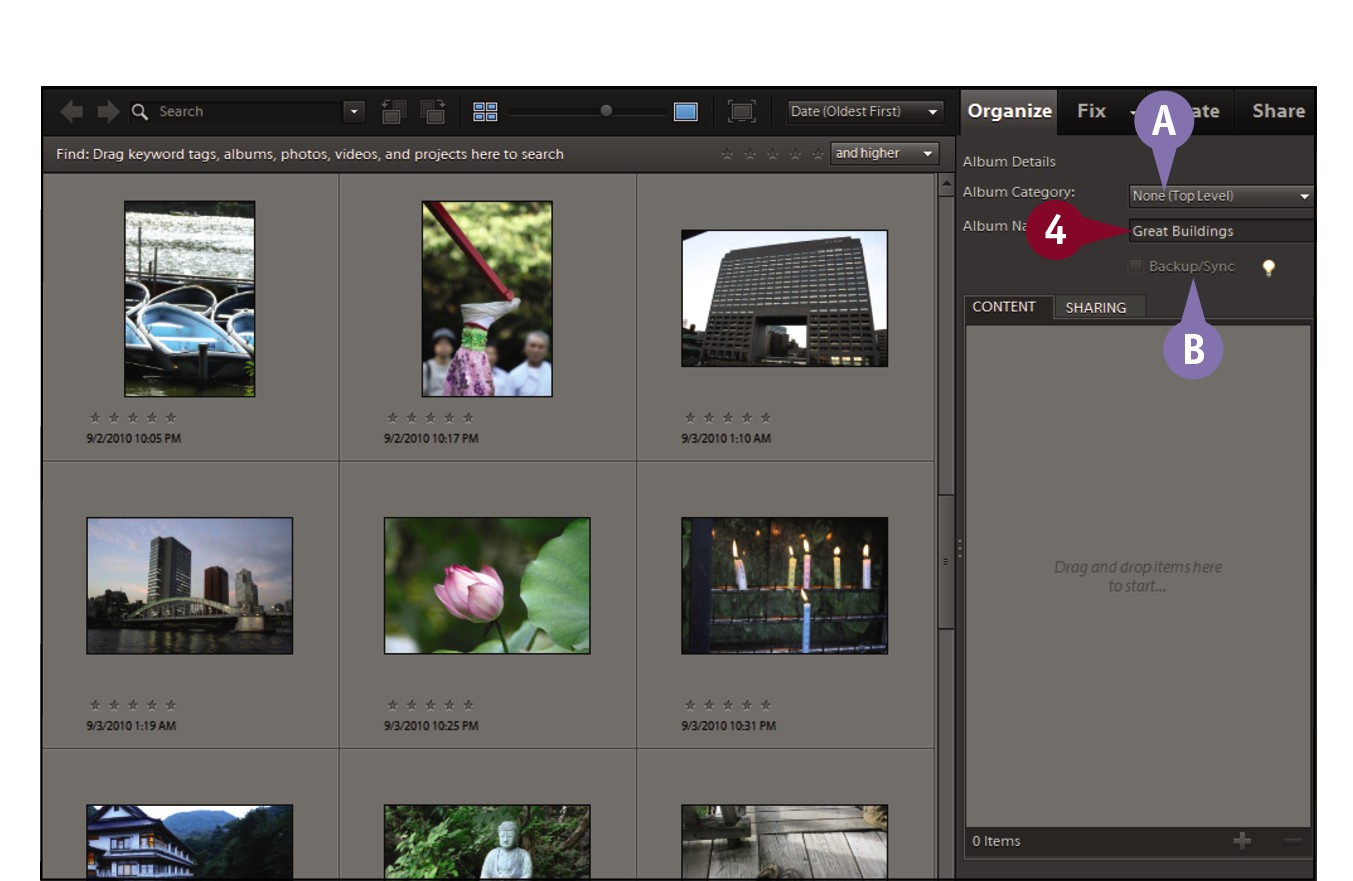The width and height of the screenshot is (1353, 881).
Task: Click the Album Name field 'Great Buildings'
Action: pyautogui.click(x=1221, y=231)
